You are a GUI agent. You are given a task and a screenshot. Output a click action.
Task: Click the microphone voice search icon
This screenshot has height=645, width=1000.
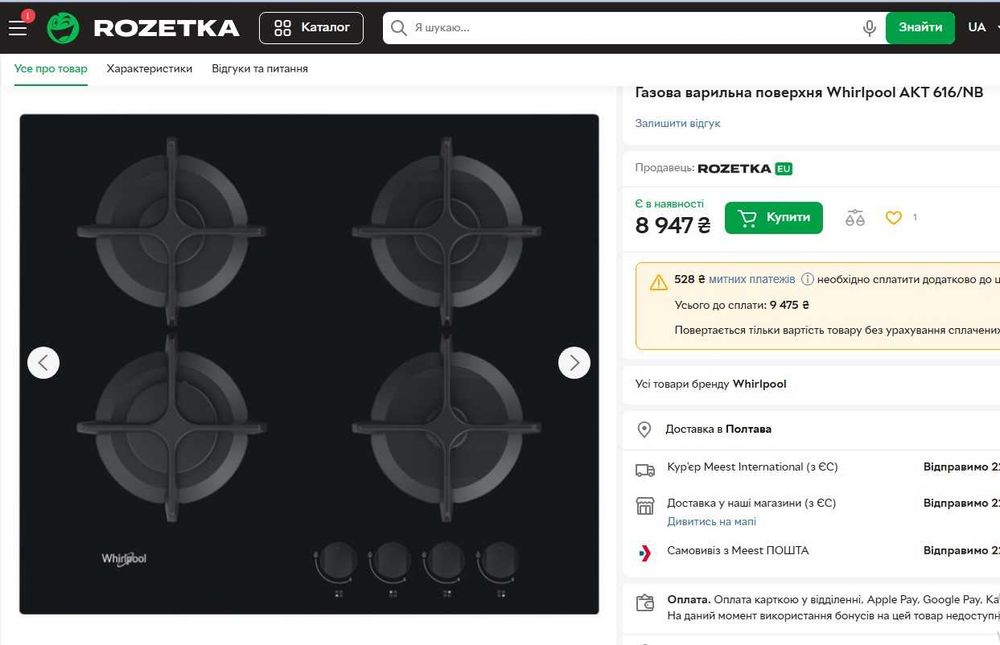pyautogui.click(x=869, y=28)
